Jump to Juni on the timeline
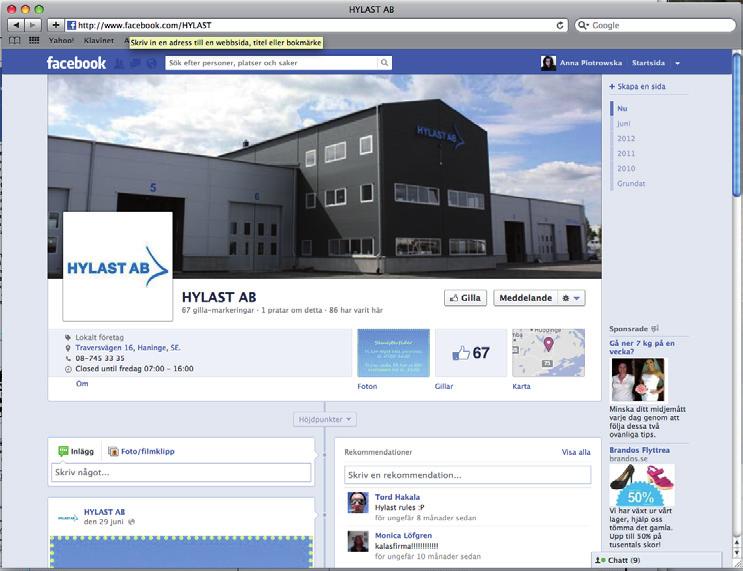 pyautogui.click(x=624, y=123)
